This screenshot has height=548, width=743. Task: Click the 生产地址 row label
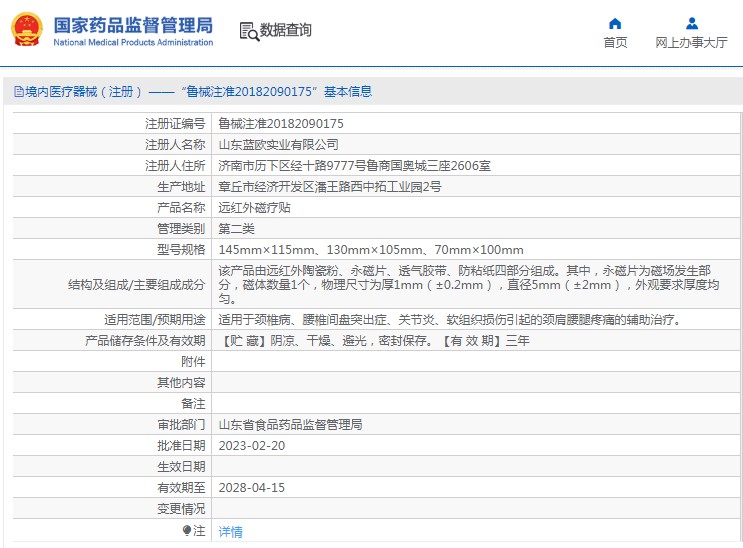tap(181, 187)
